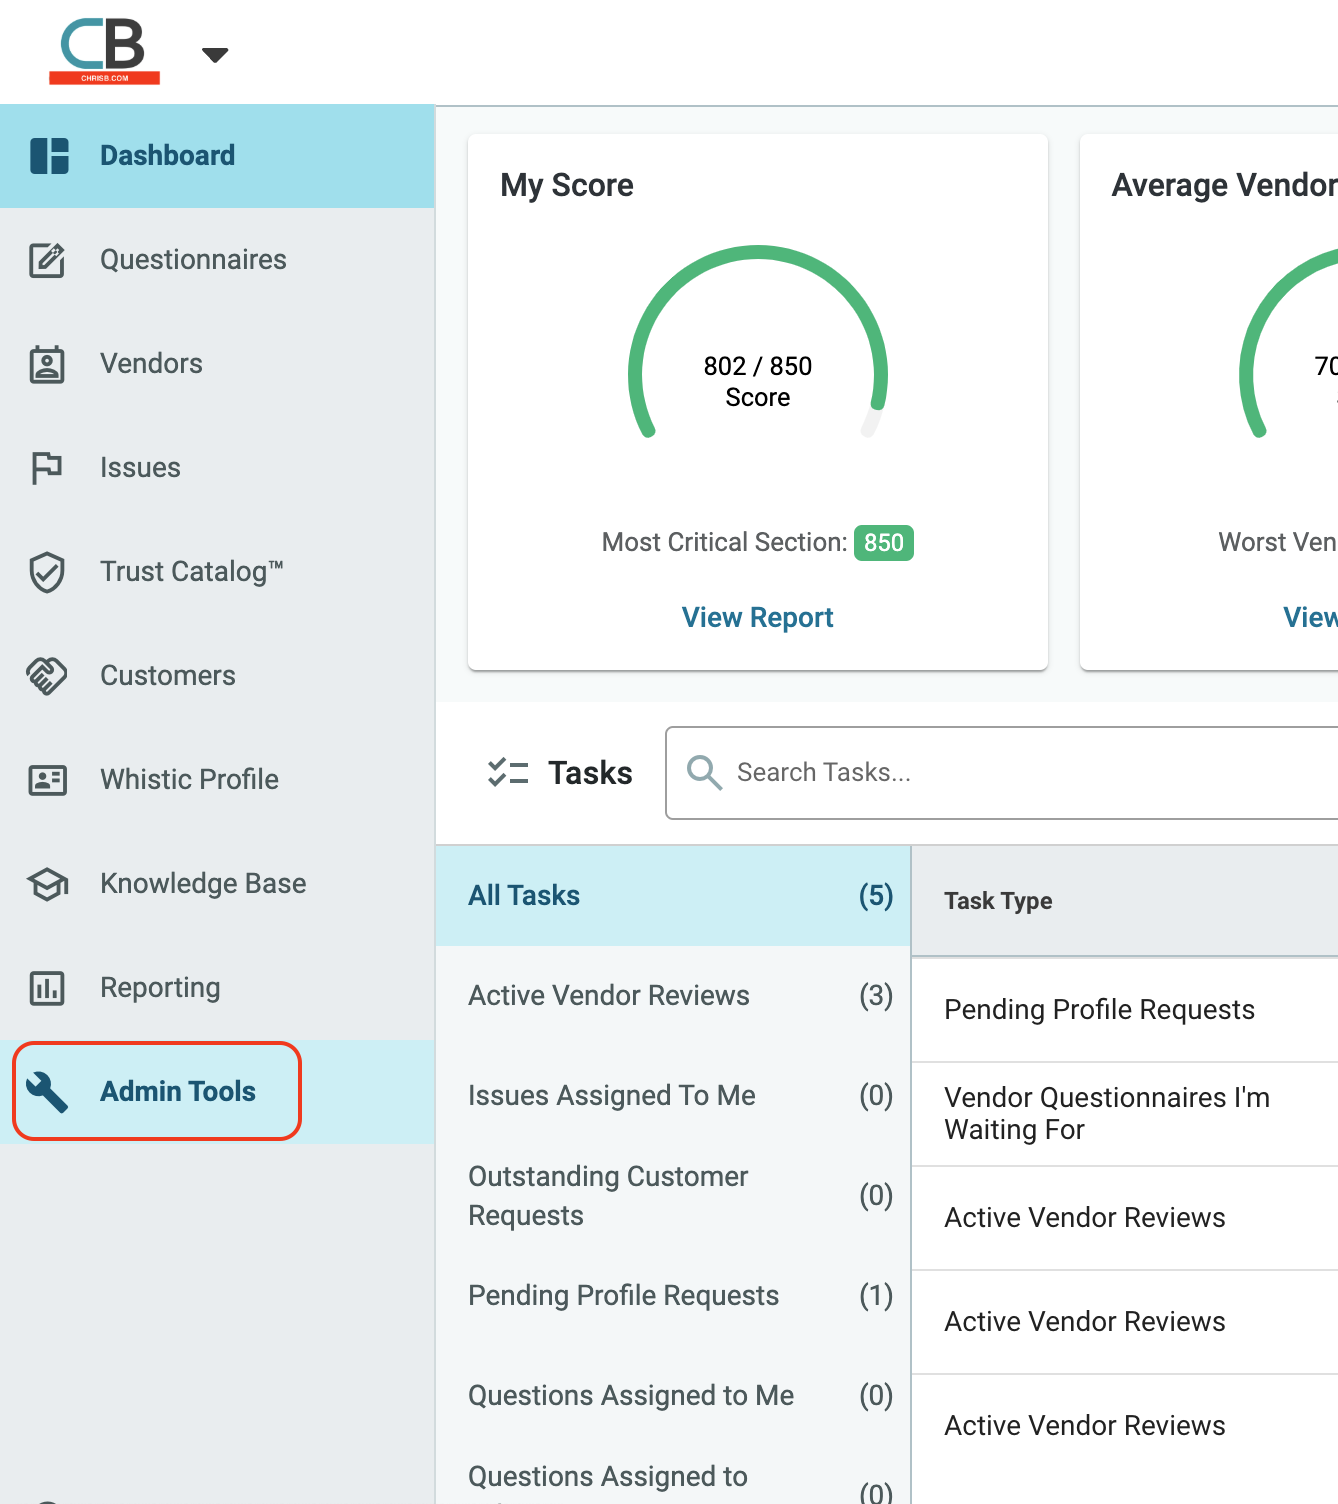Click the Most Critical Section 850 badge
This screenshot has width=1338, height=1504.
point(884,543)
